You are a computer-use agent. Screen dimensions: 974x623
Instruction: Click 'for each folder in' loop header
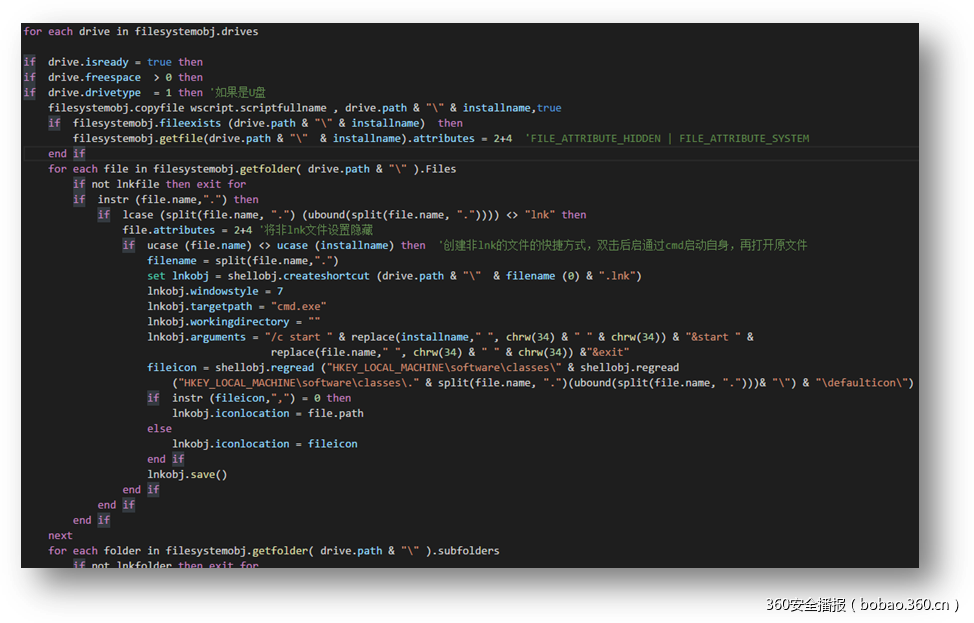104,551
